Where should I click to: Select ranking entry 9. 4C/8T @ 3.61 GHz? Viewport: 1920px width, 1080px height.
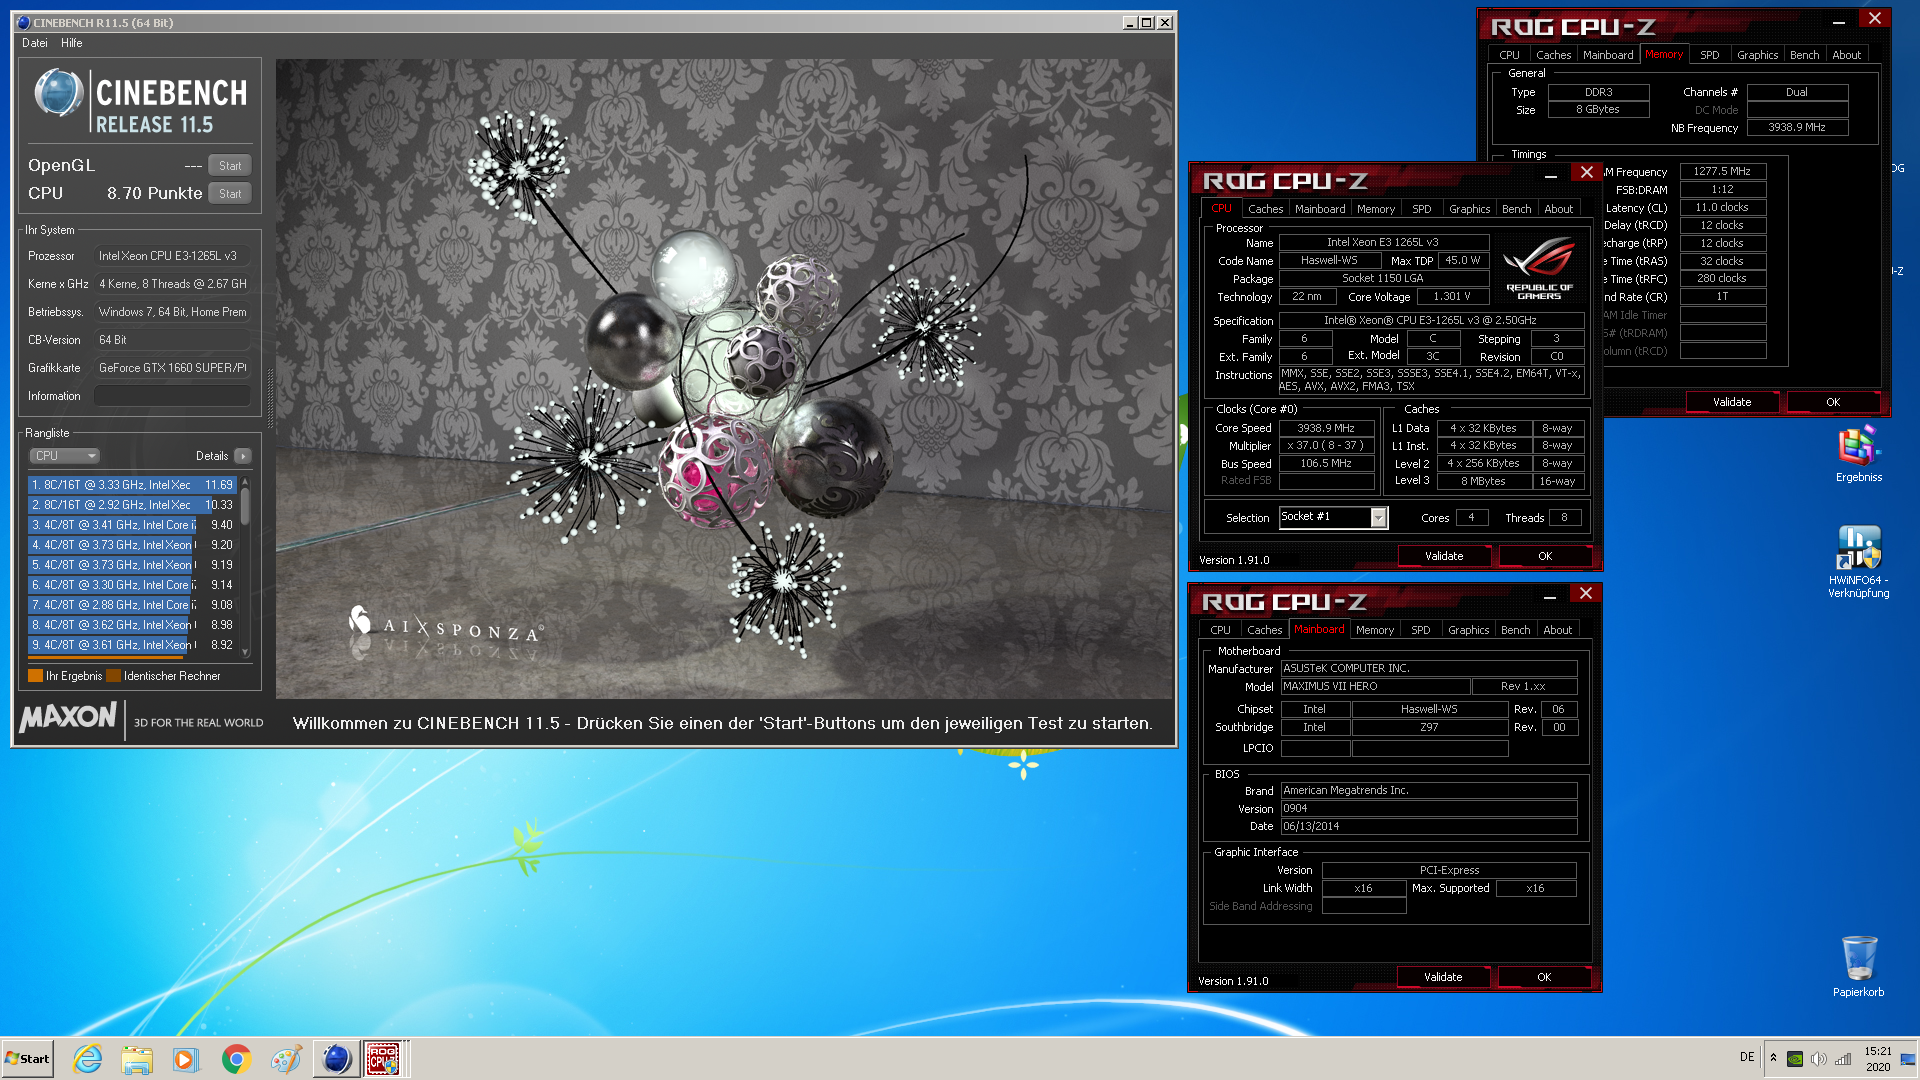(132, 645)
